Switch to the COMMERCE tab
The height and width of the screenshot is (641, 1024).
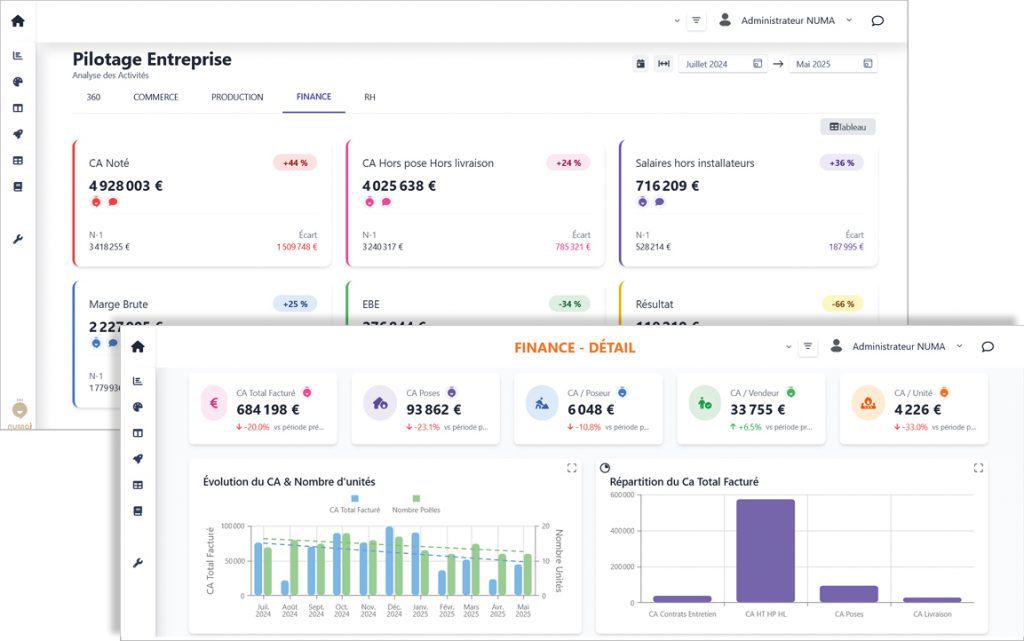[x=156, y=97]
